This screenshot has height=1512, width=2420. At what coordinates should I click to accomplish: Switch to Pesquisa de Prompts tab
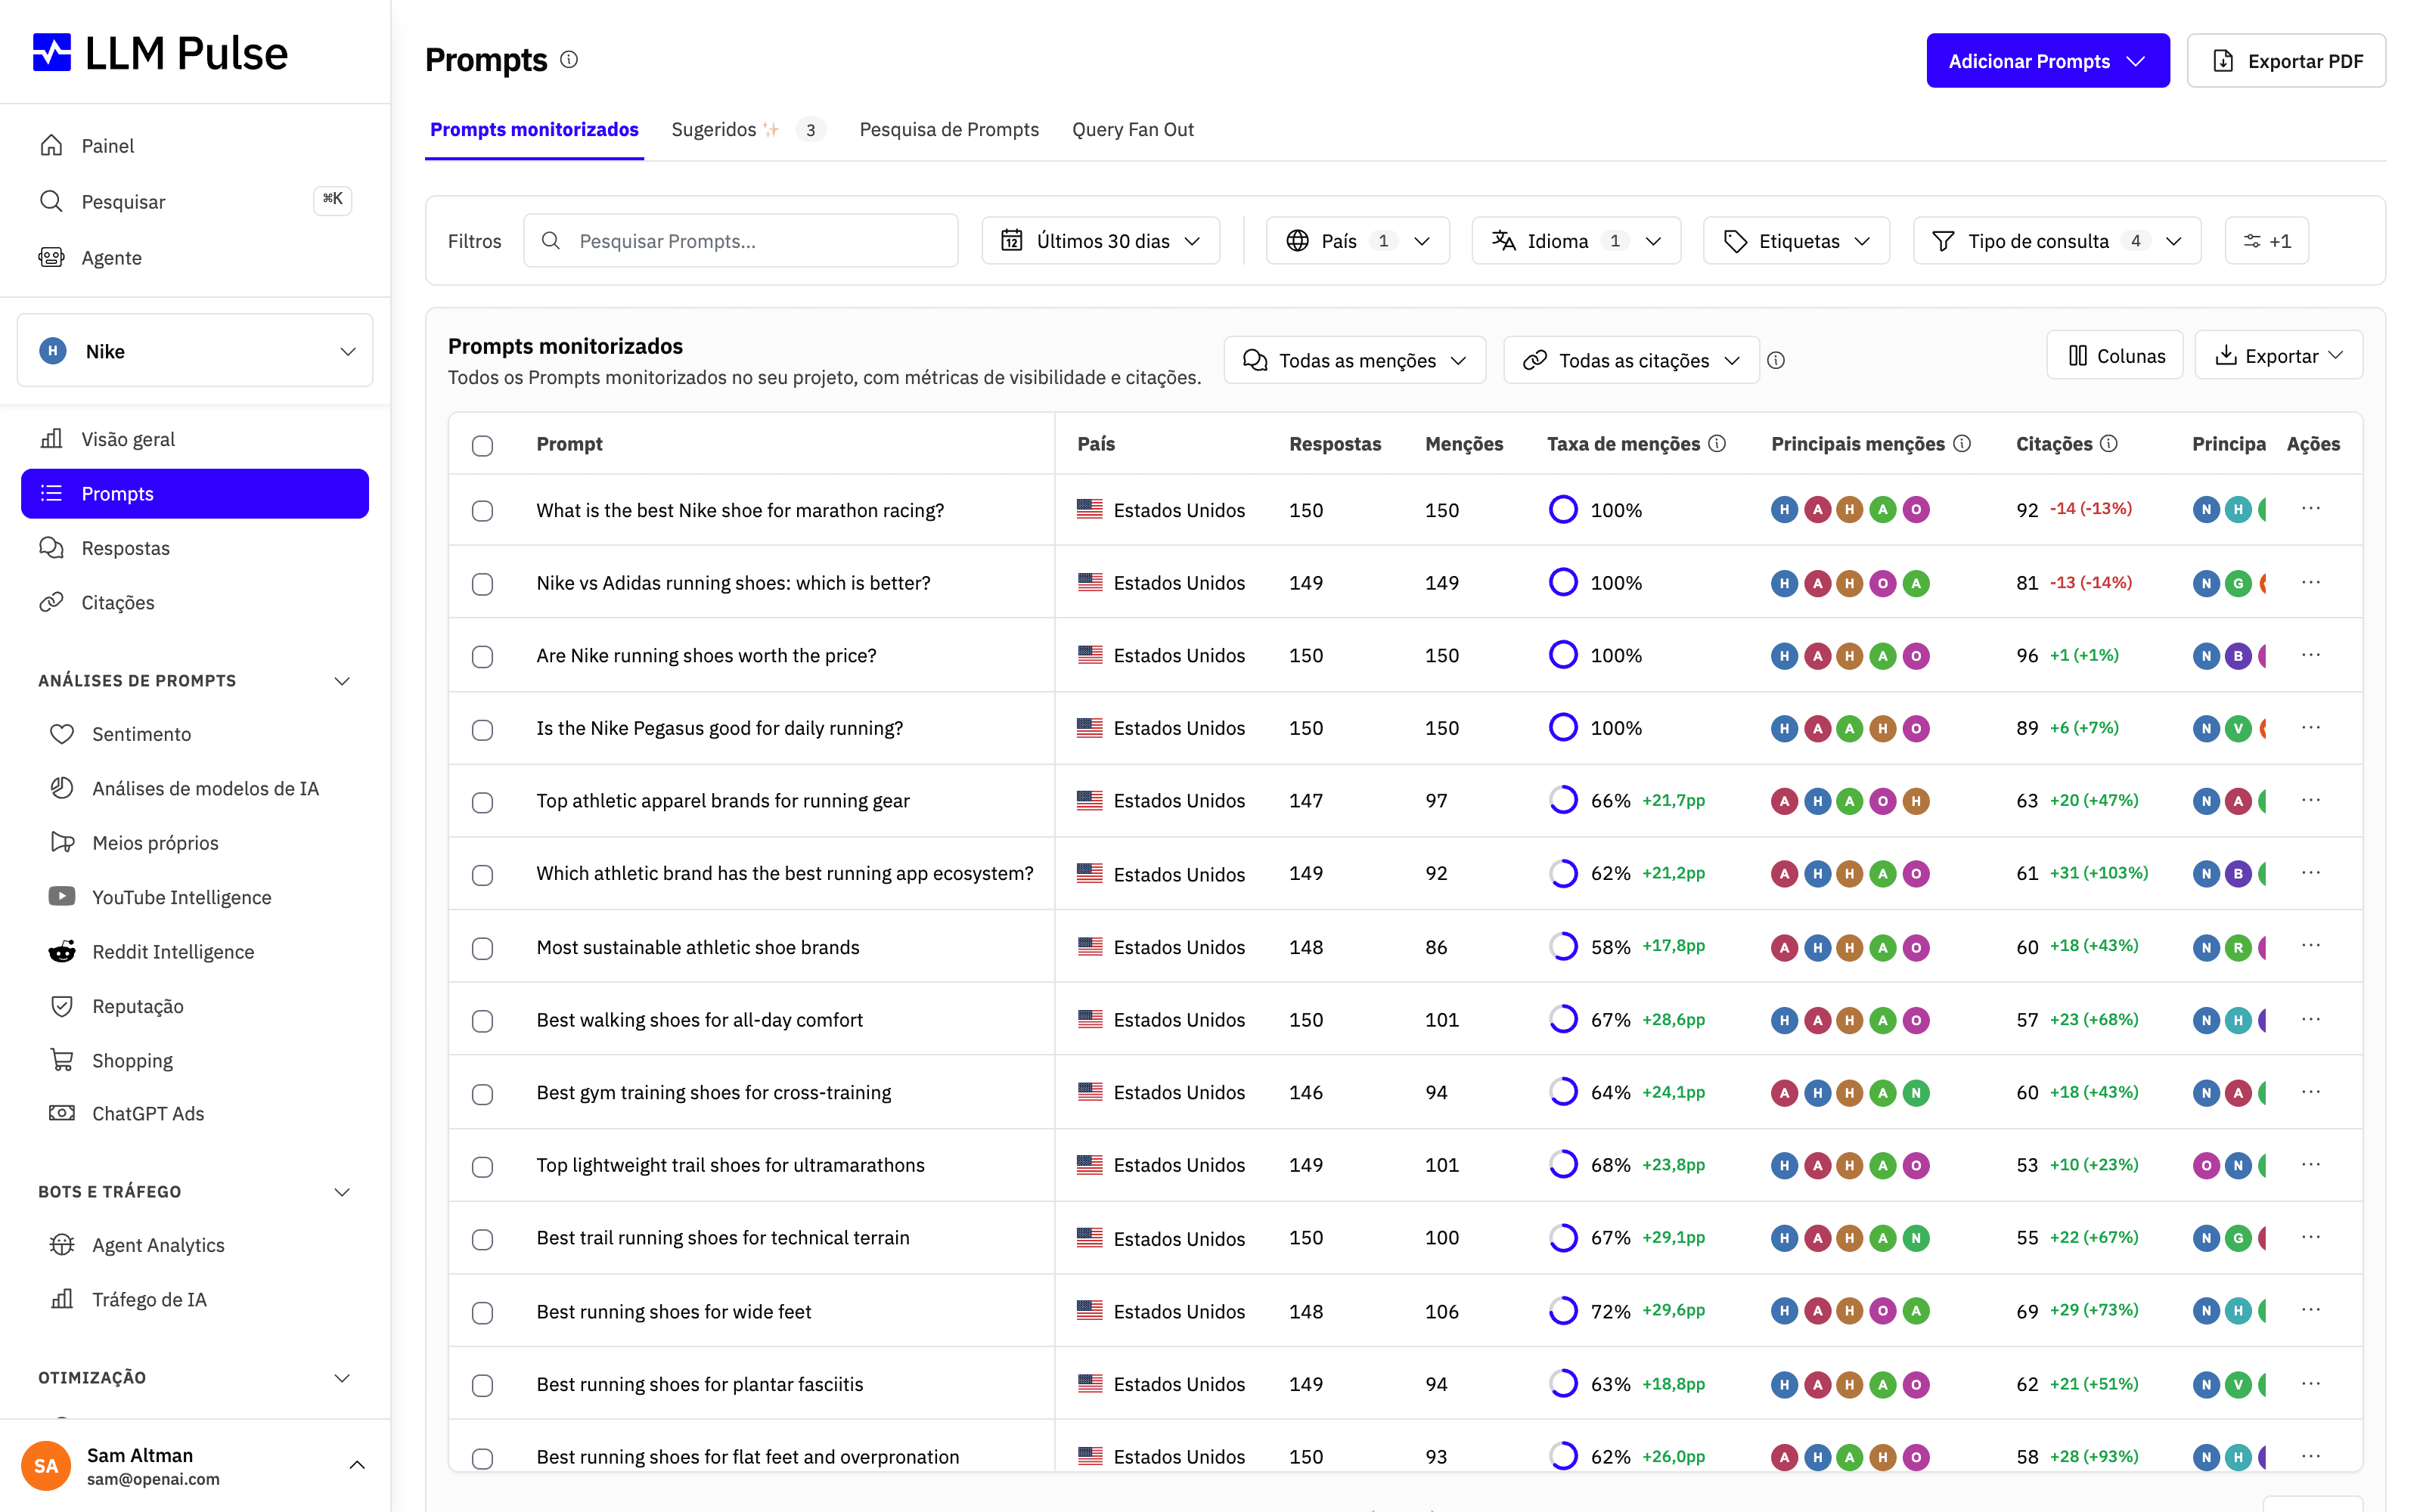click(948, 130)
